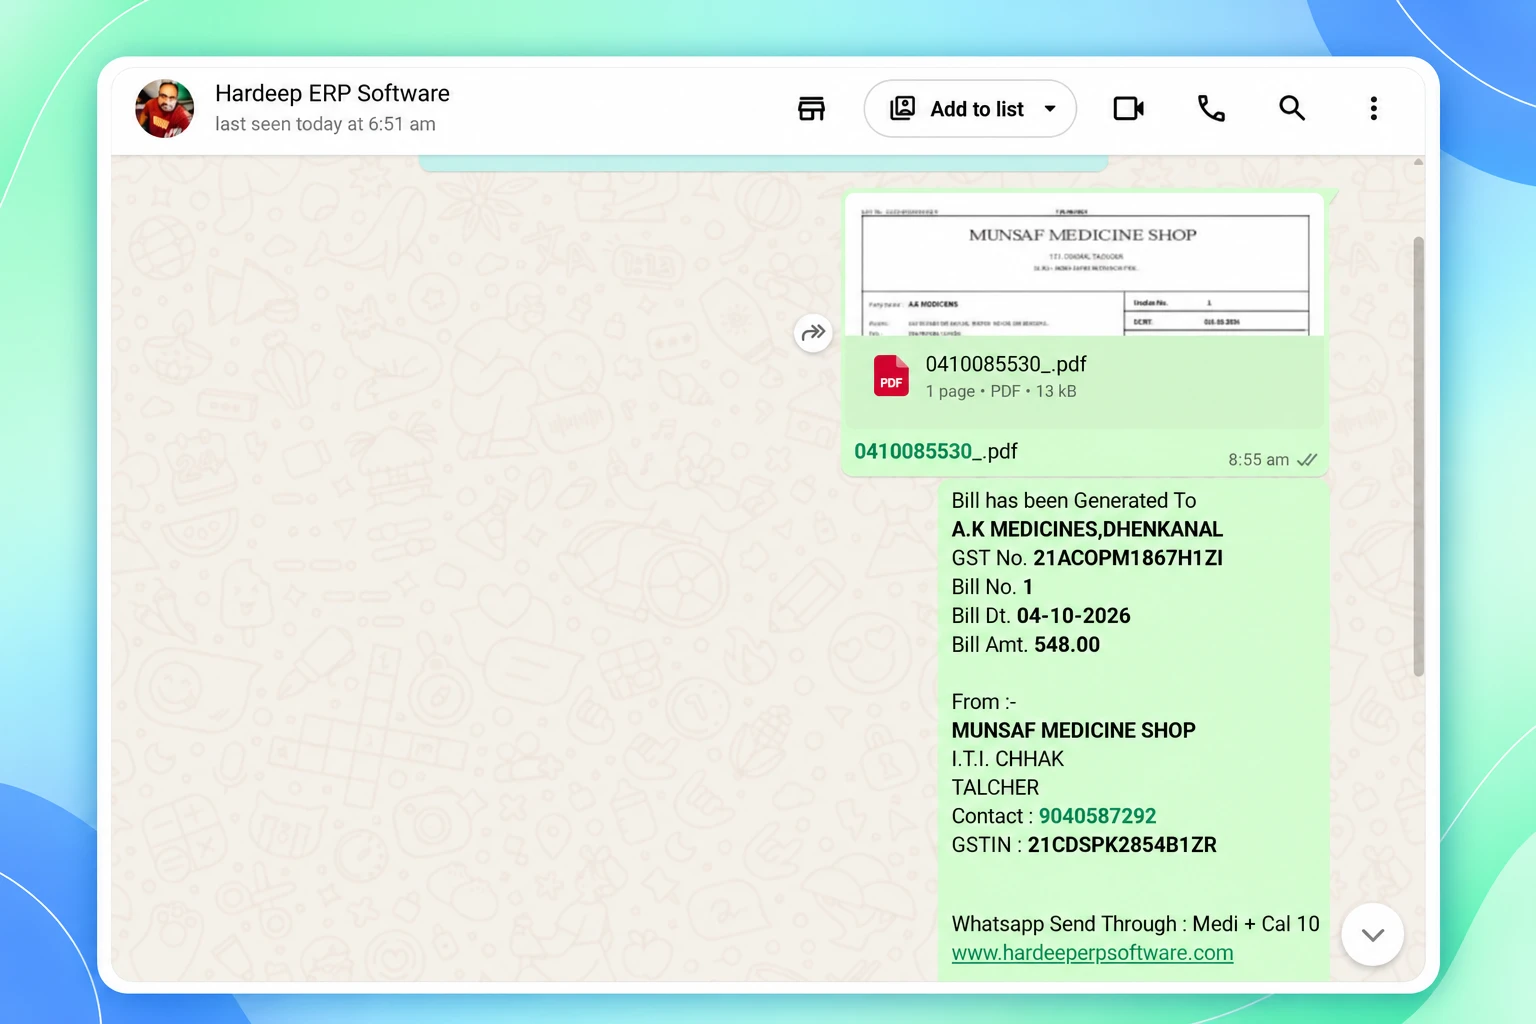Expand the Add to list dropdown arrow
The height and width of the screenshot is (1024, 1536).
(1050, 108)
